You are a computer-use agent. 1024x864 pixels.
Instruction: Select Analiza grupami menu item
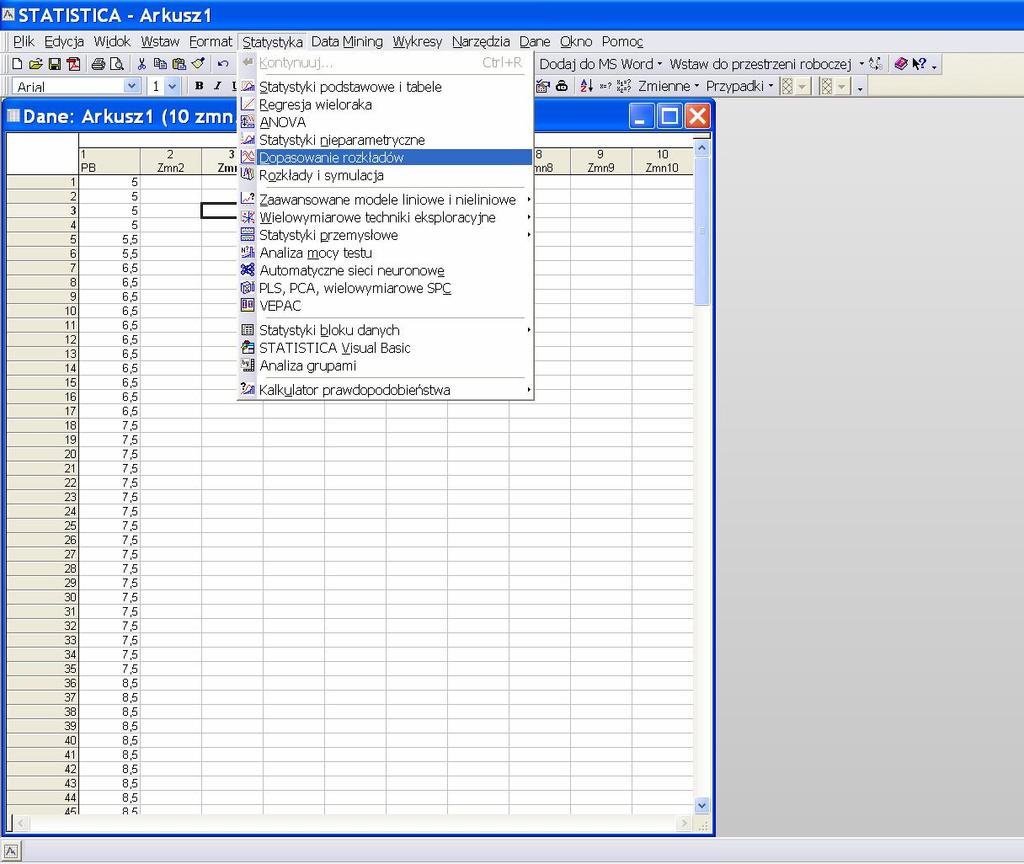(x=385, y=366)
